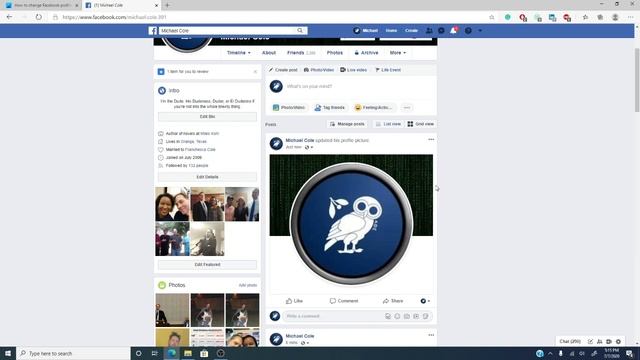Comment on the profile picture post
The height and width of the screenshot is (360, 640).
344,301
